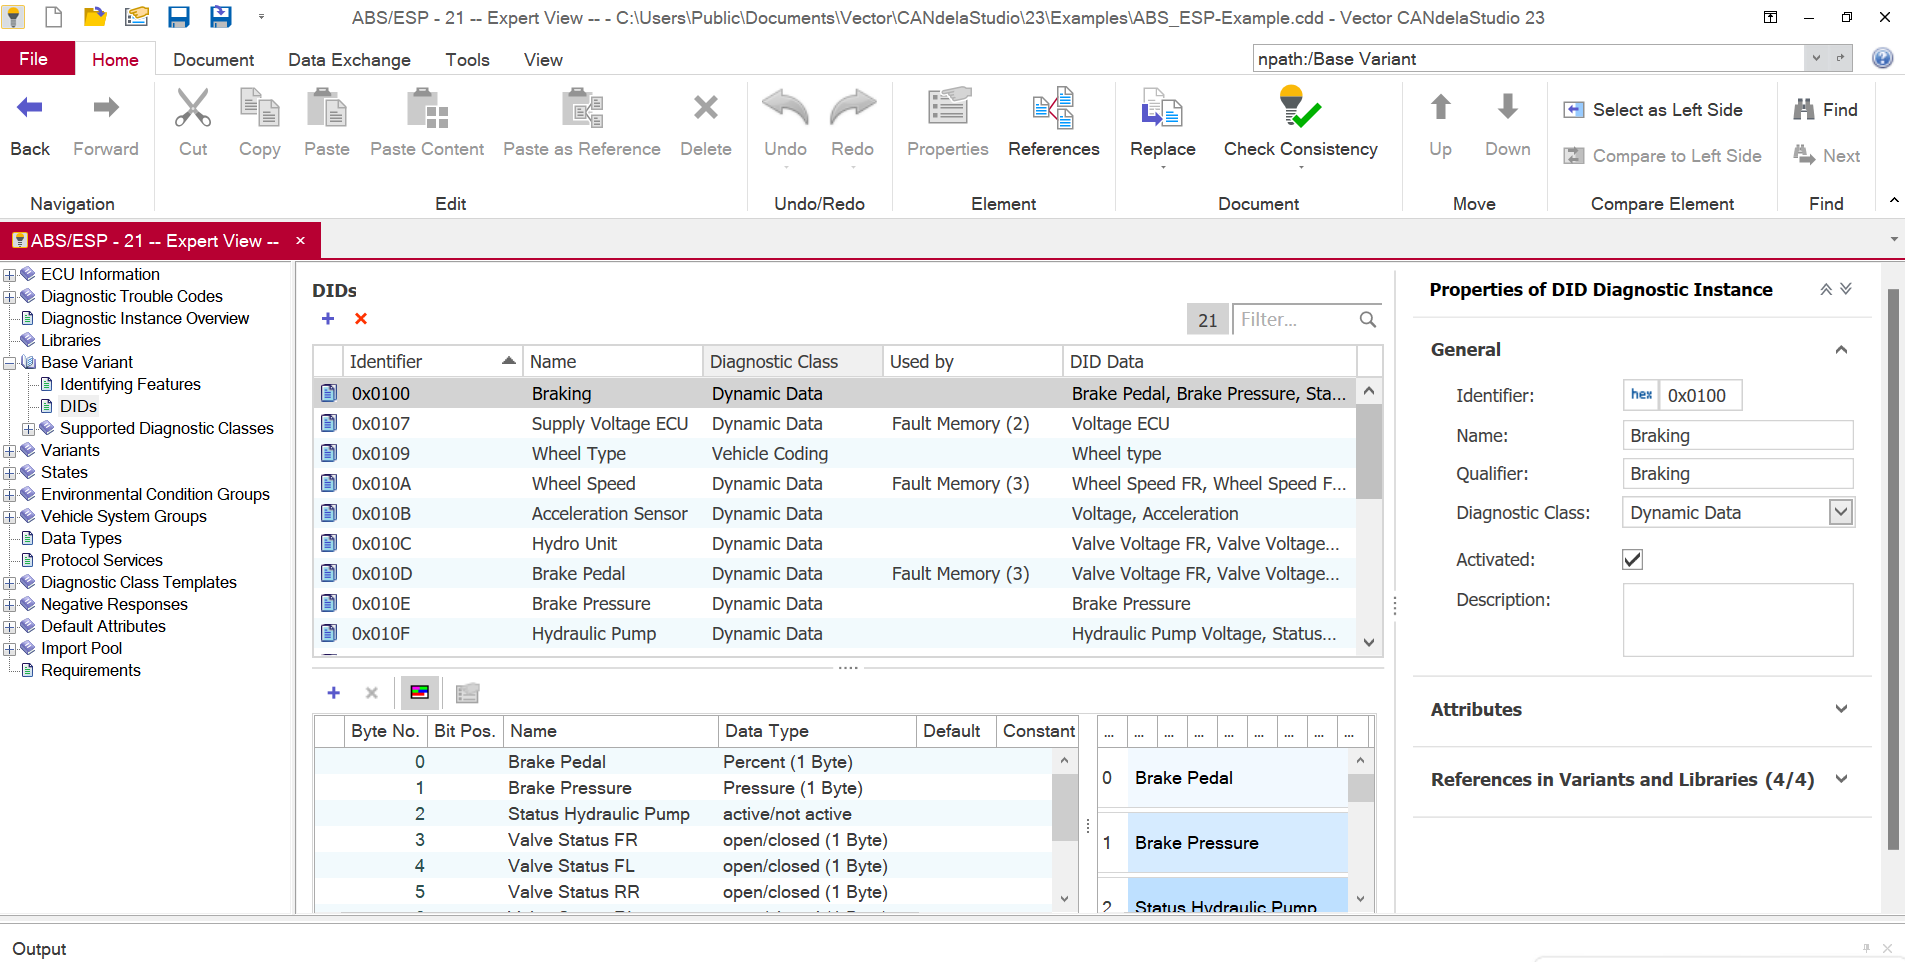
Task: Collapse the General properties section
Action: tap(1841, 349)
